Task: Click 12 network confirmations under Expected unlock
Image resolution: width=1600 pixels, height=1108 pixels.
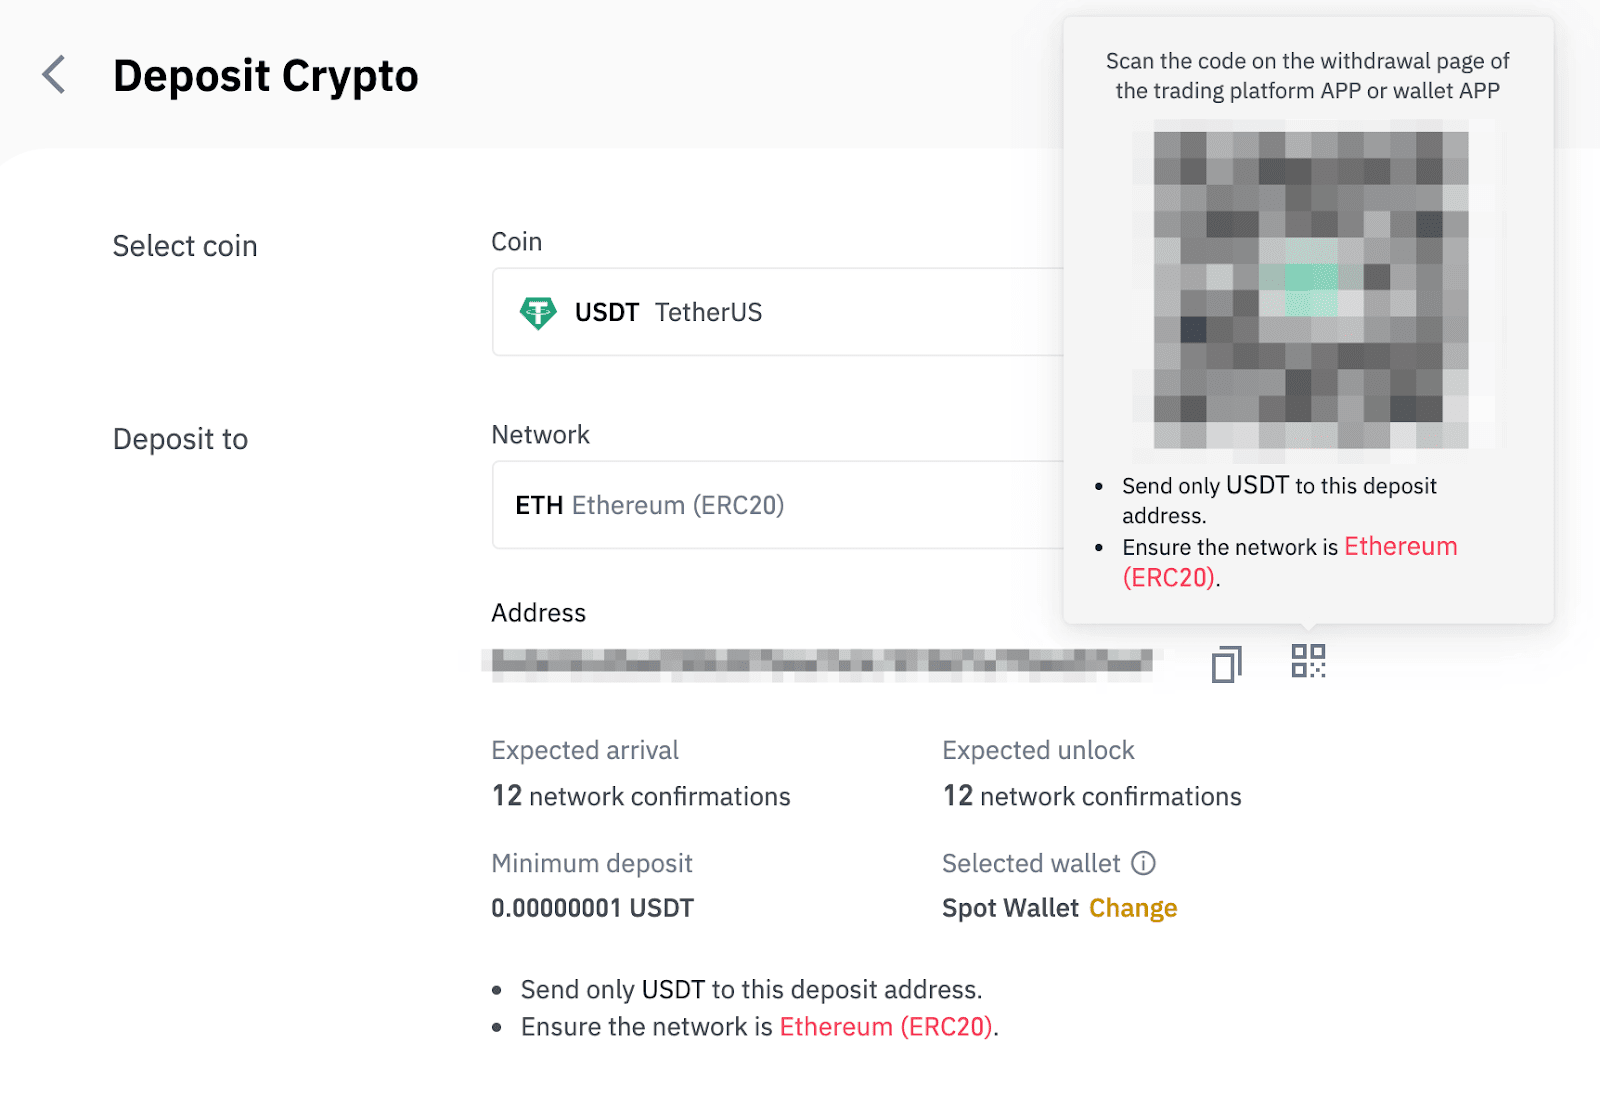Action: pyautogui.click(x=1092, y=797)
